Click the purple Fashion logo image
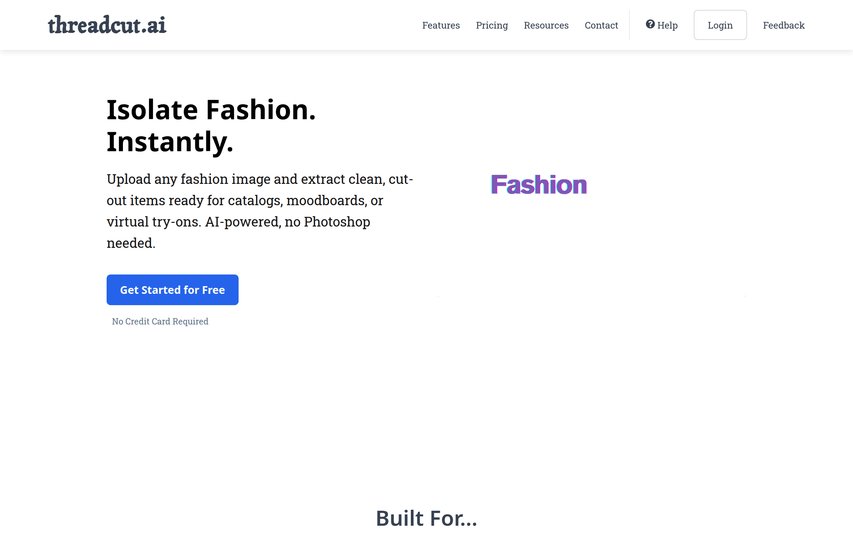Viewport: 853px width, 533px height. 539,185
